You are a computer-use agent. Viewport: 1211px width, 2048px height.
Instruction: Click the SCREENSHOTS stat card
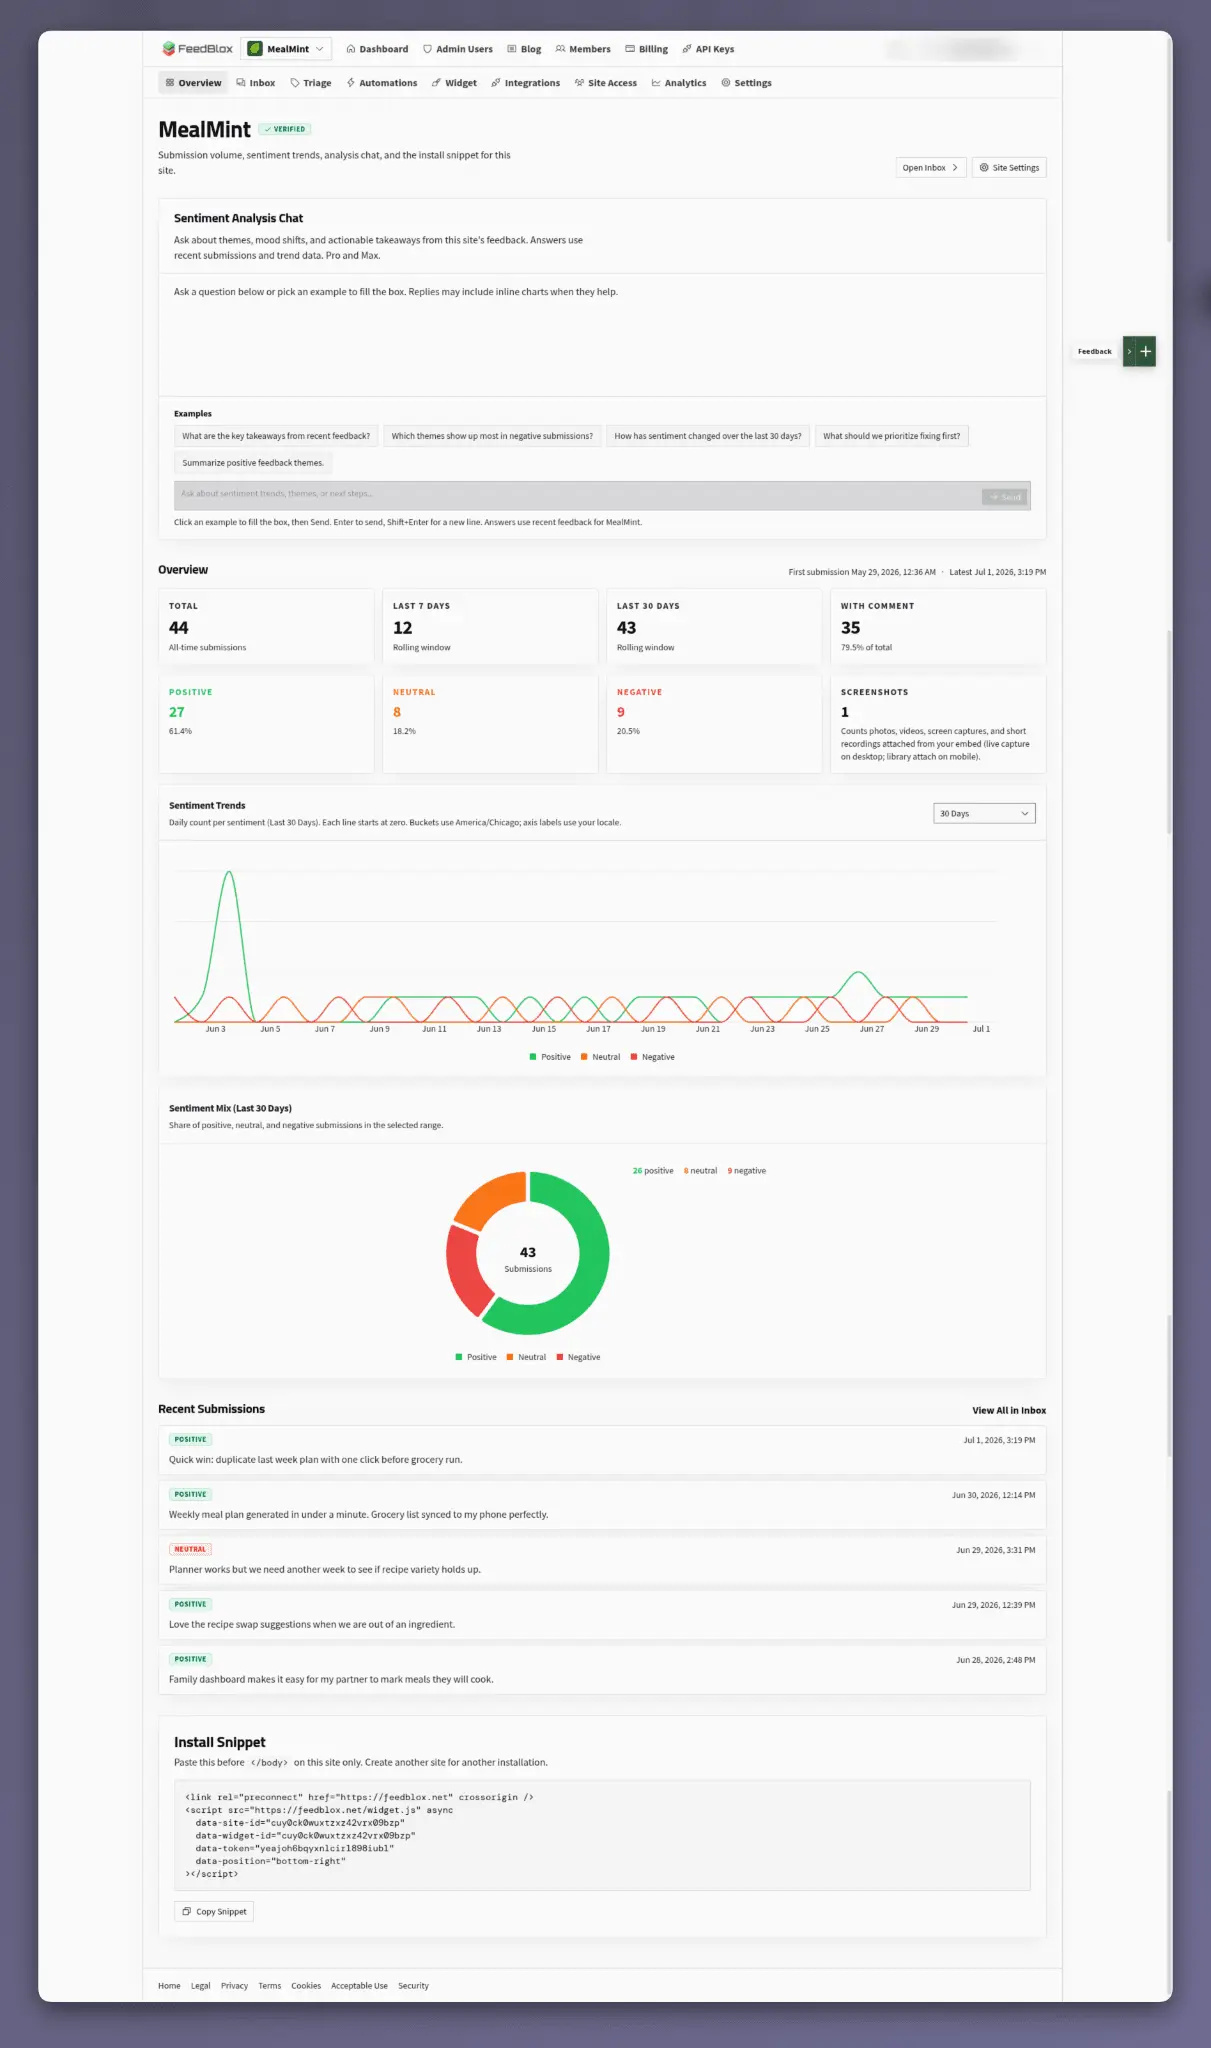938,723
